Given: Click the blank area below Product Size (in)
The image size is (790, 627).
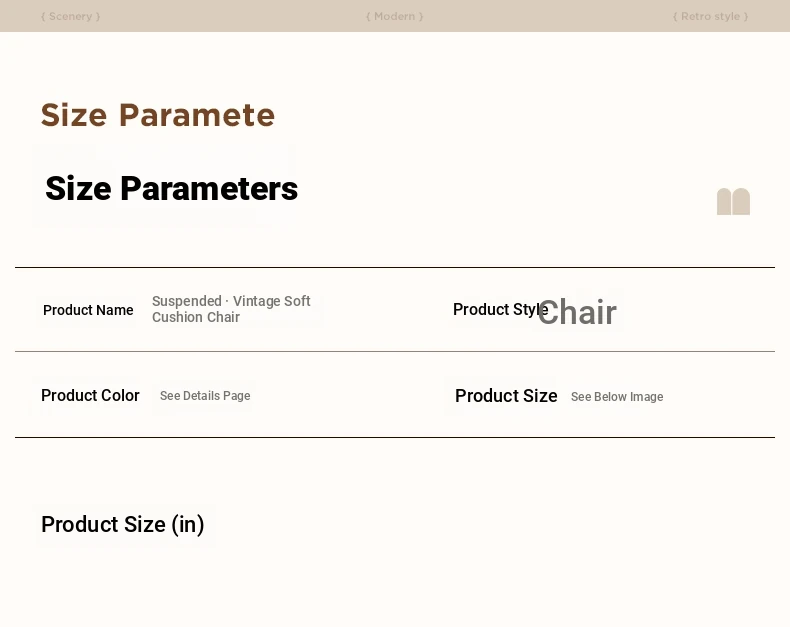Looking at the screenshot, I should [394, 590].
